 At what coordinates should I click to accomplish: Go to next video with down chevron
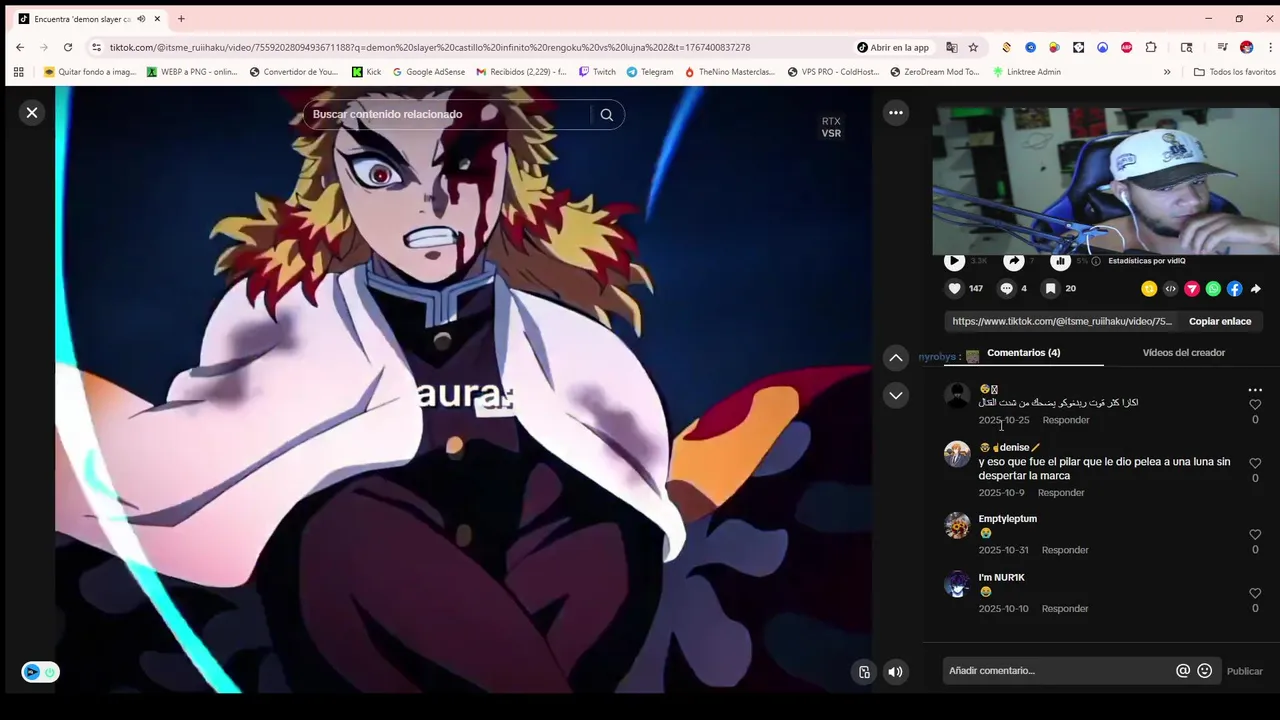click(896, 395)
